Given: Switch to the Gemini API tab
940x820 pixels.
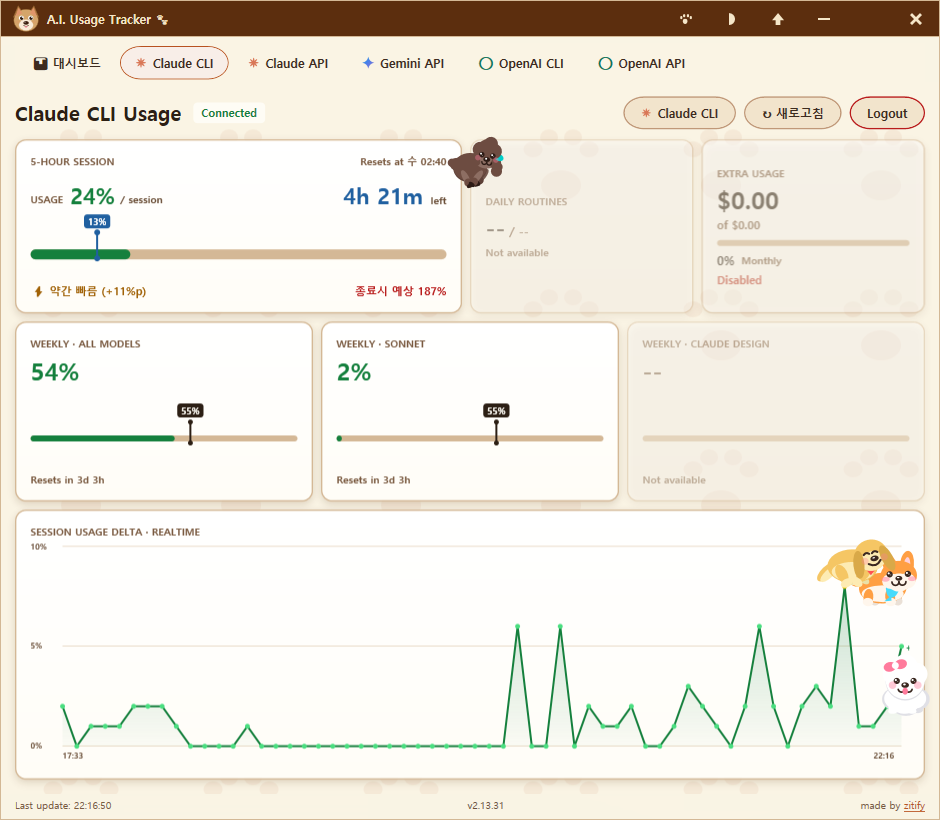Looking at the screenshot, I should coord(403,63).
